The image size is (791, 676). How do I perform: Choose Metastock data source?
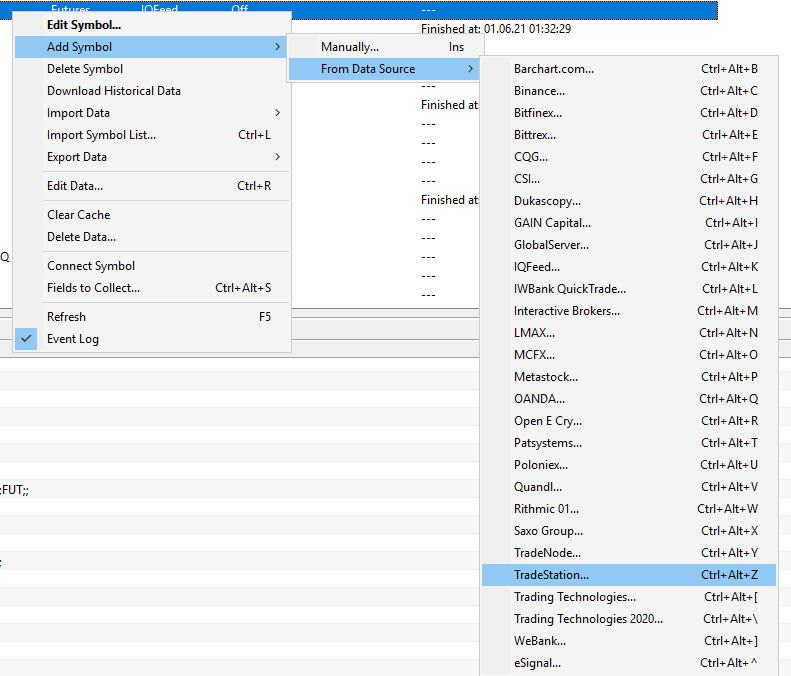(x=629, y=377)
